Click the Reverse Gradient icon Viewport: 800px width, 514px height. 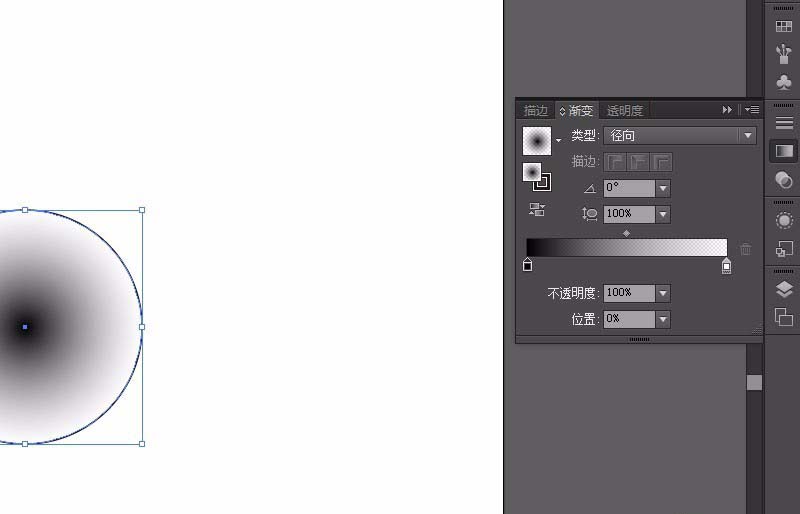(x=537, y=209)
